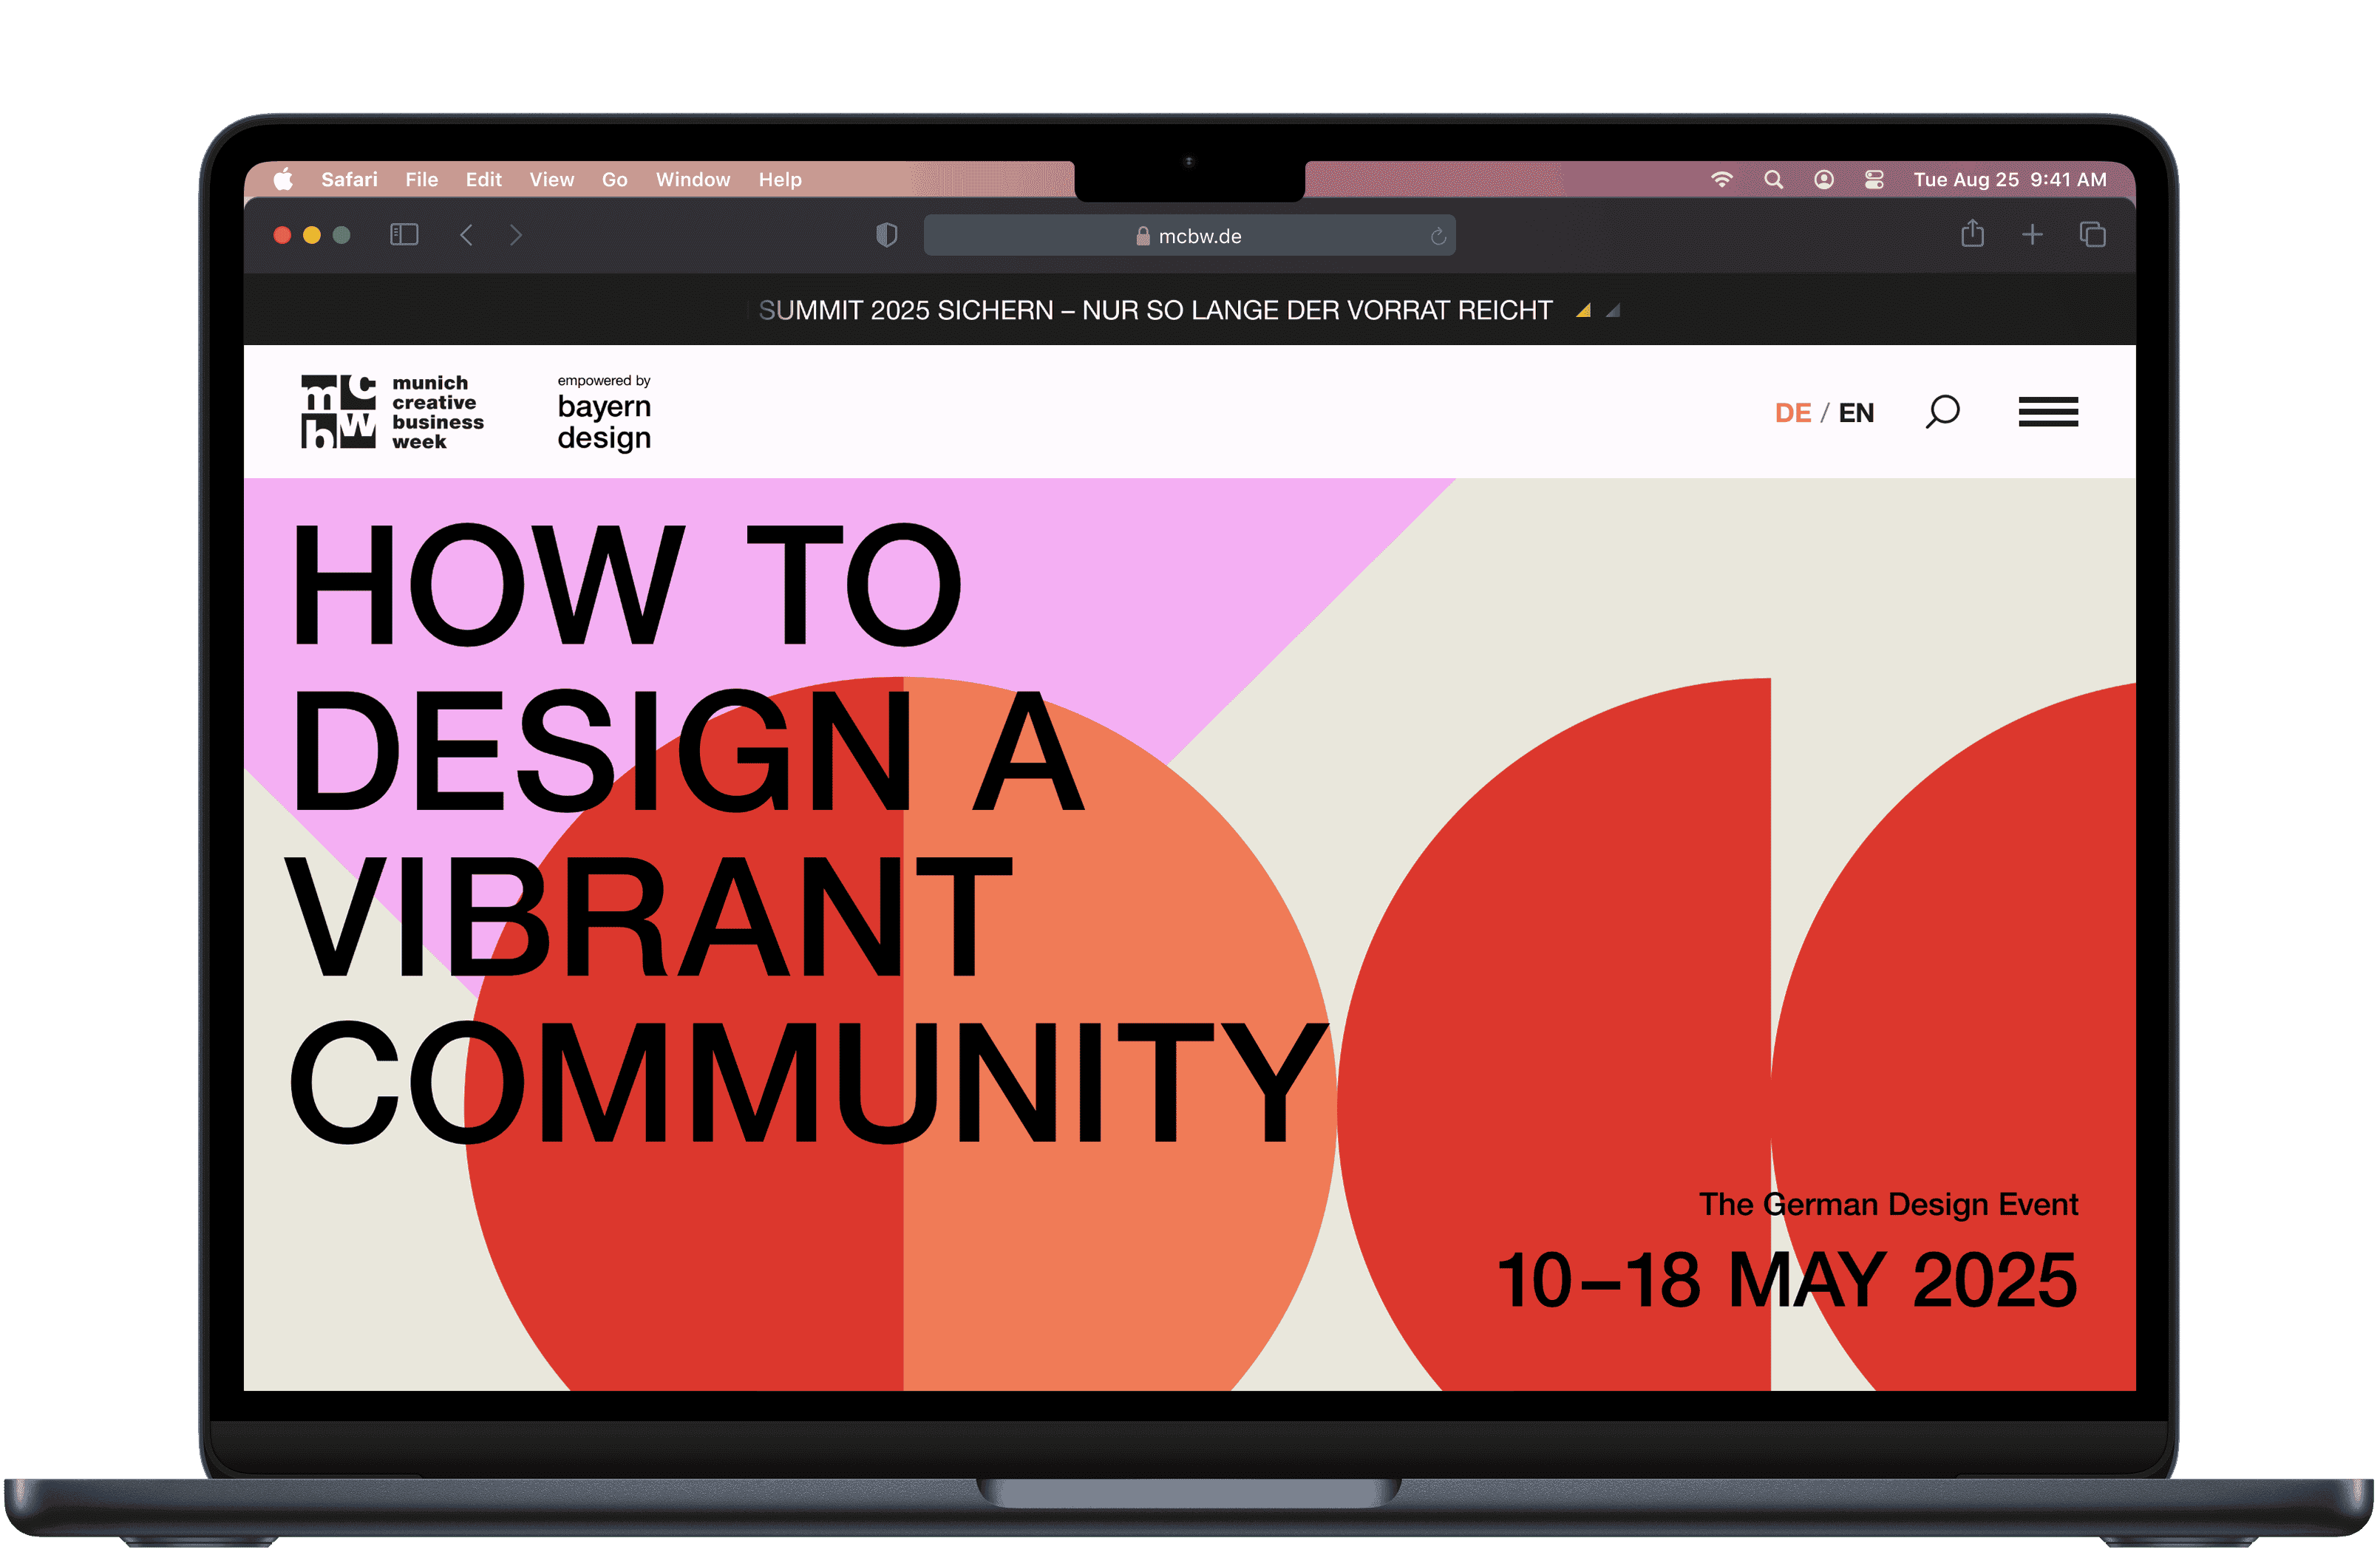
Task: Open the Control Center menu
Action: [1874, 179]
